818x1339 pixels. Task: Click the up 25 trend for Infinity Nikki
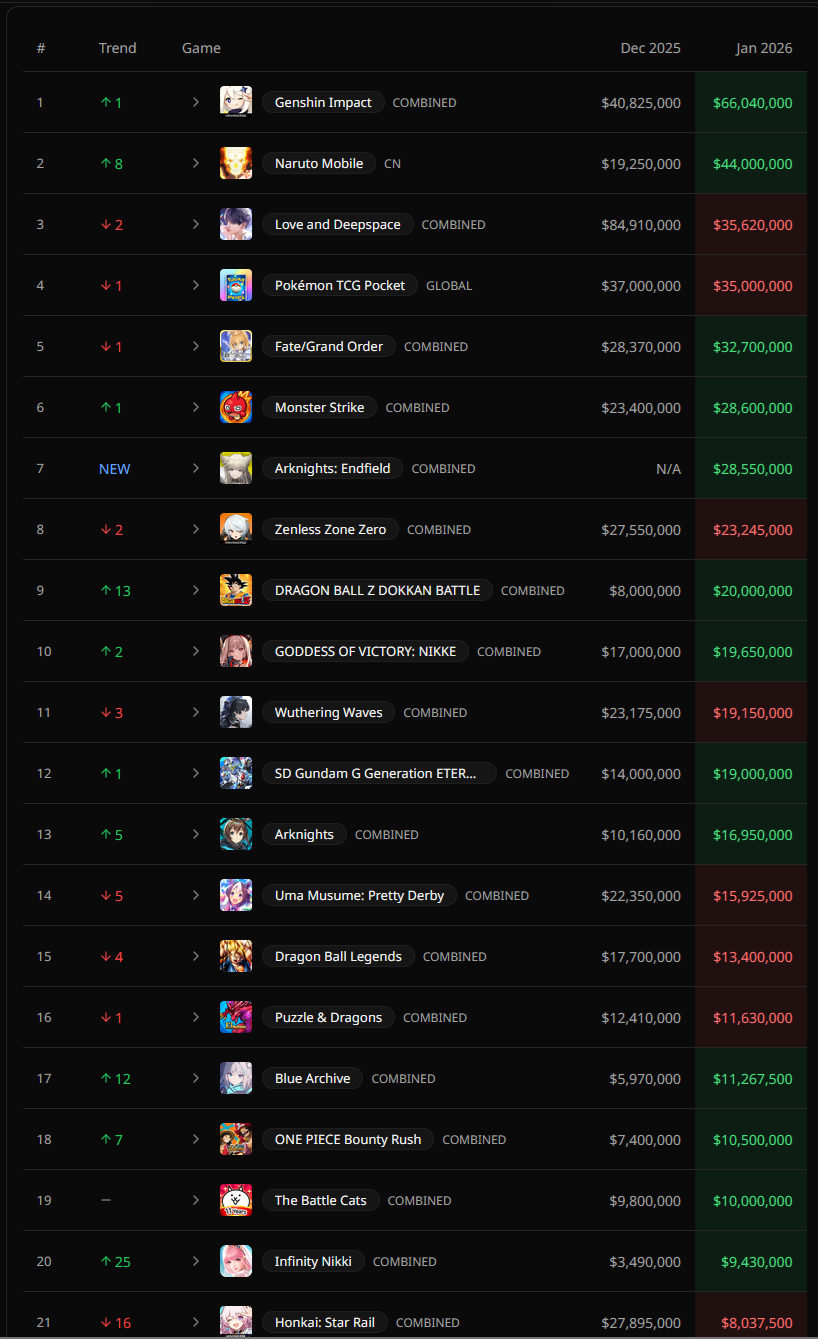[x=116, y=1261]
